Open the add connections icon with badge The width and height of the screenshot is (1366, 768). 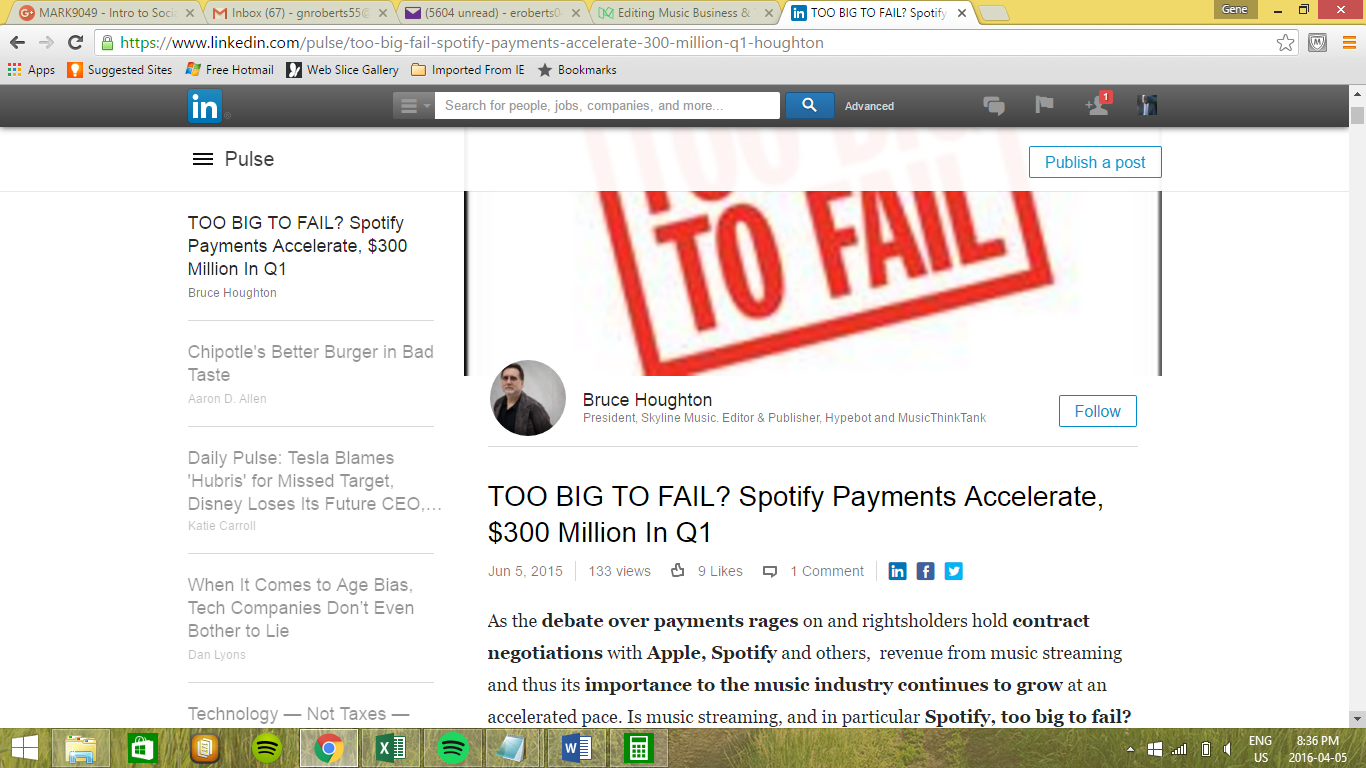[x=1098, y=104]
